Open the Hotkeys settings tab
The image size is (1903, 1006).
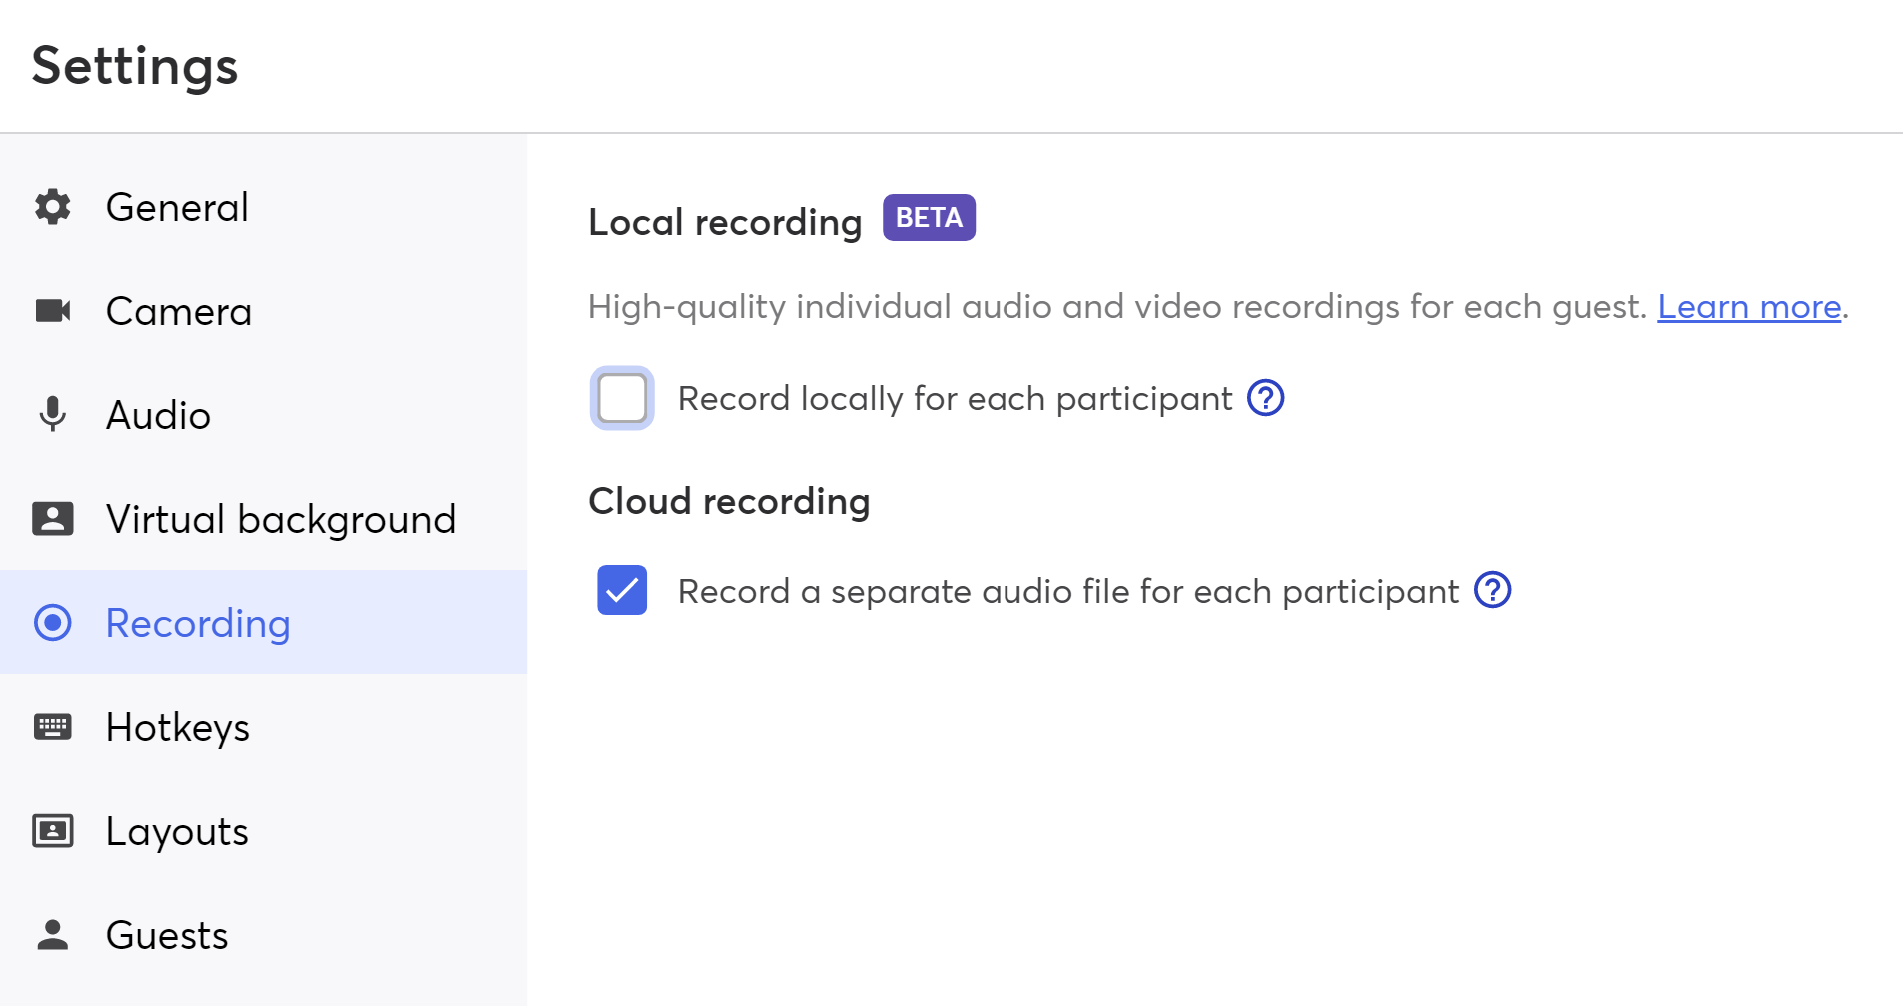264,727
